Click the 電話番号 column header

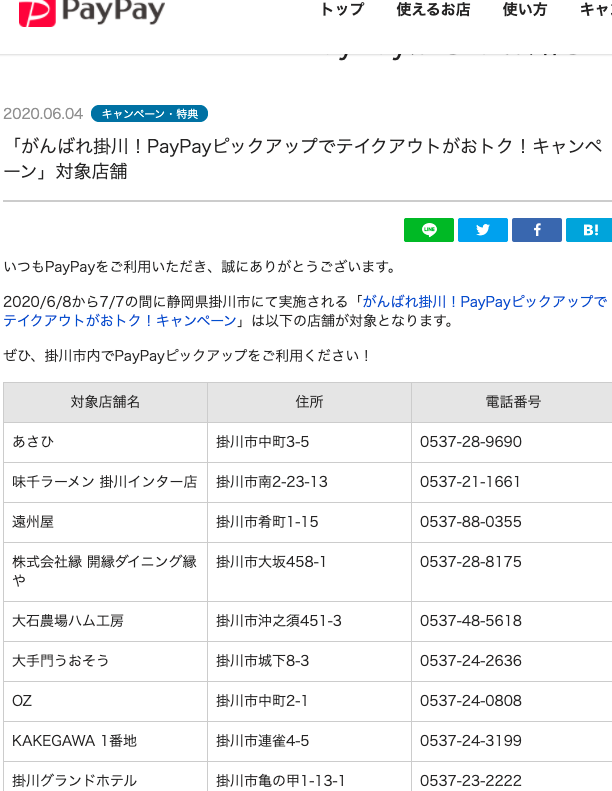512,402
